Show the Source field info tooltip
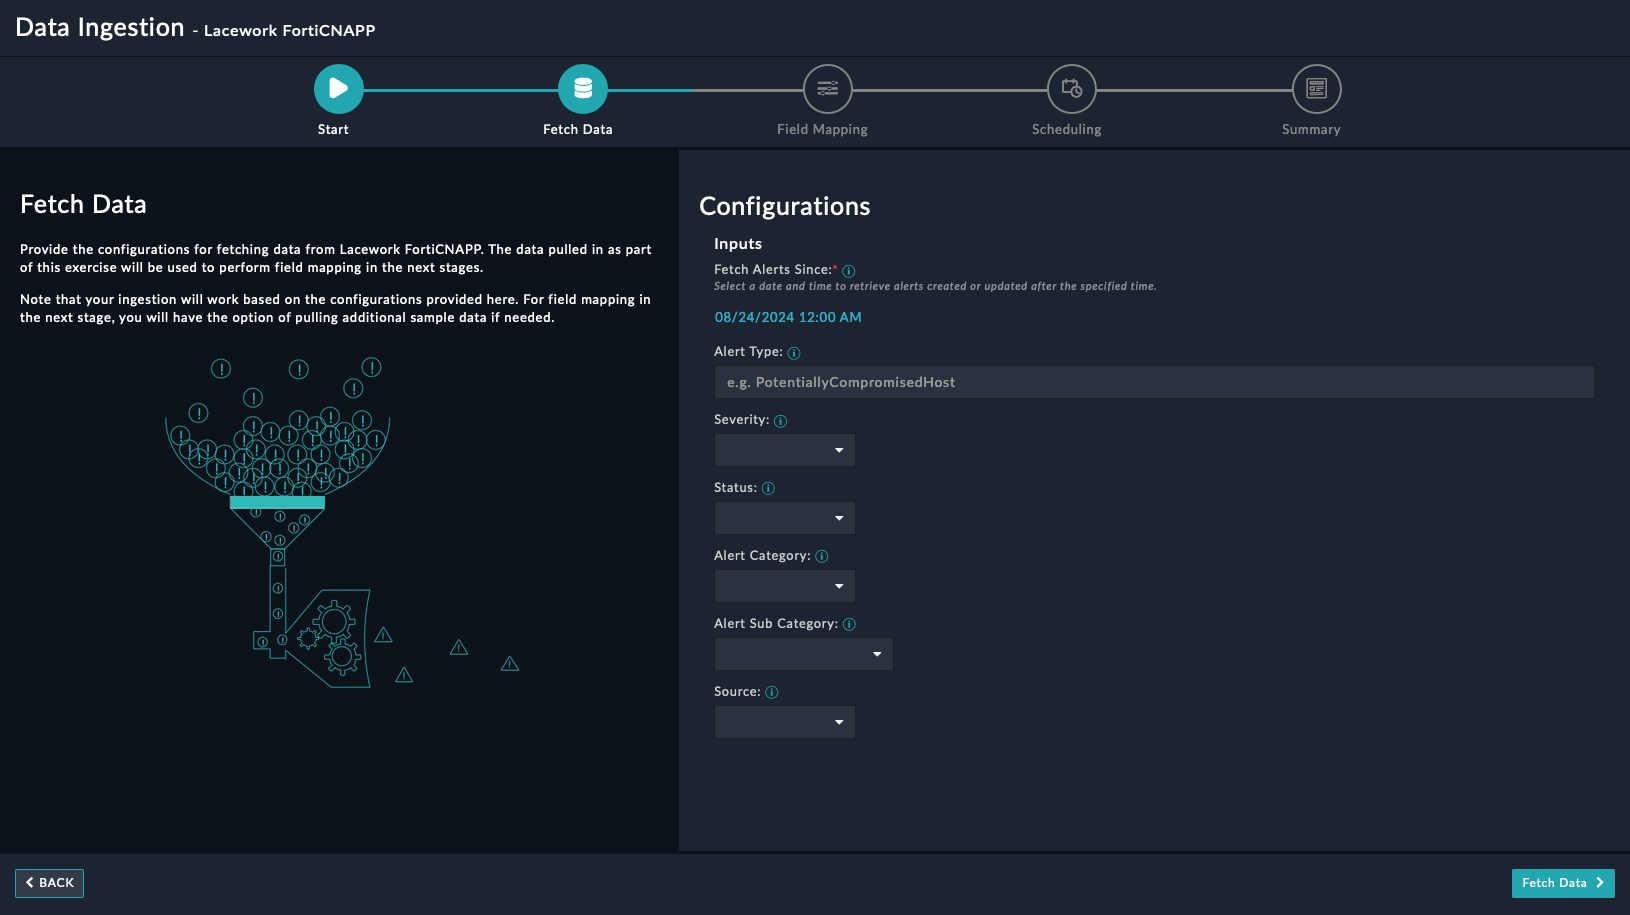Image resolution: width=1630 pixels, height=915 pixels. 771,693
